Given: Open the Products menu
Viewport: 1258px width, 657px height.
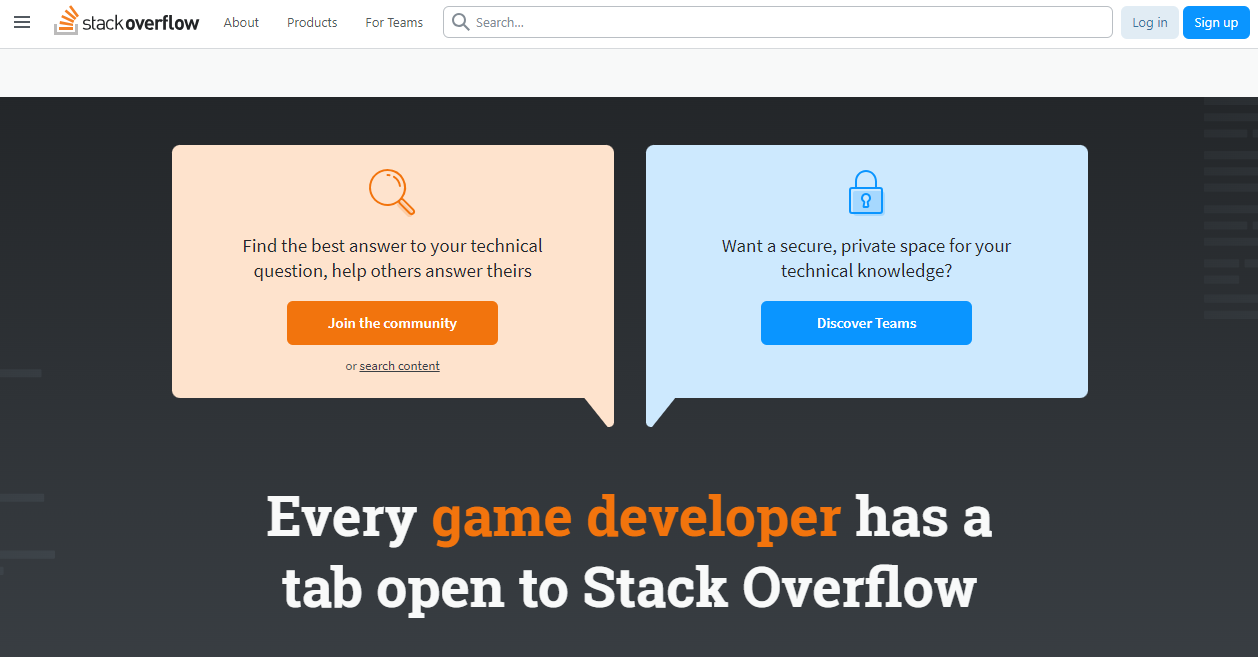Looking at the screenshot, I should [311, 22].
